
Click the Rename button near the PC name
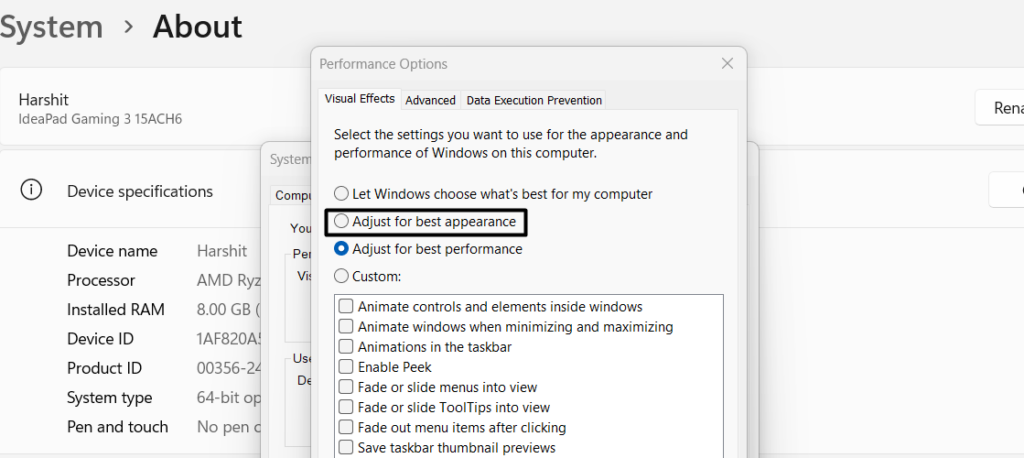point(1000,108)
